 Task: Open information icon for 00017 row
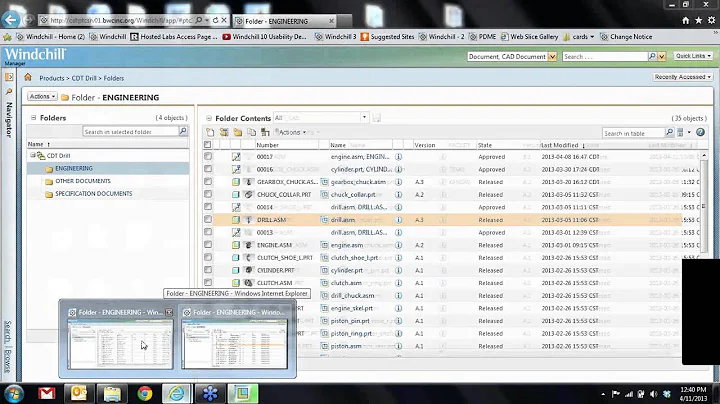pos(399,157)
